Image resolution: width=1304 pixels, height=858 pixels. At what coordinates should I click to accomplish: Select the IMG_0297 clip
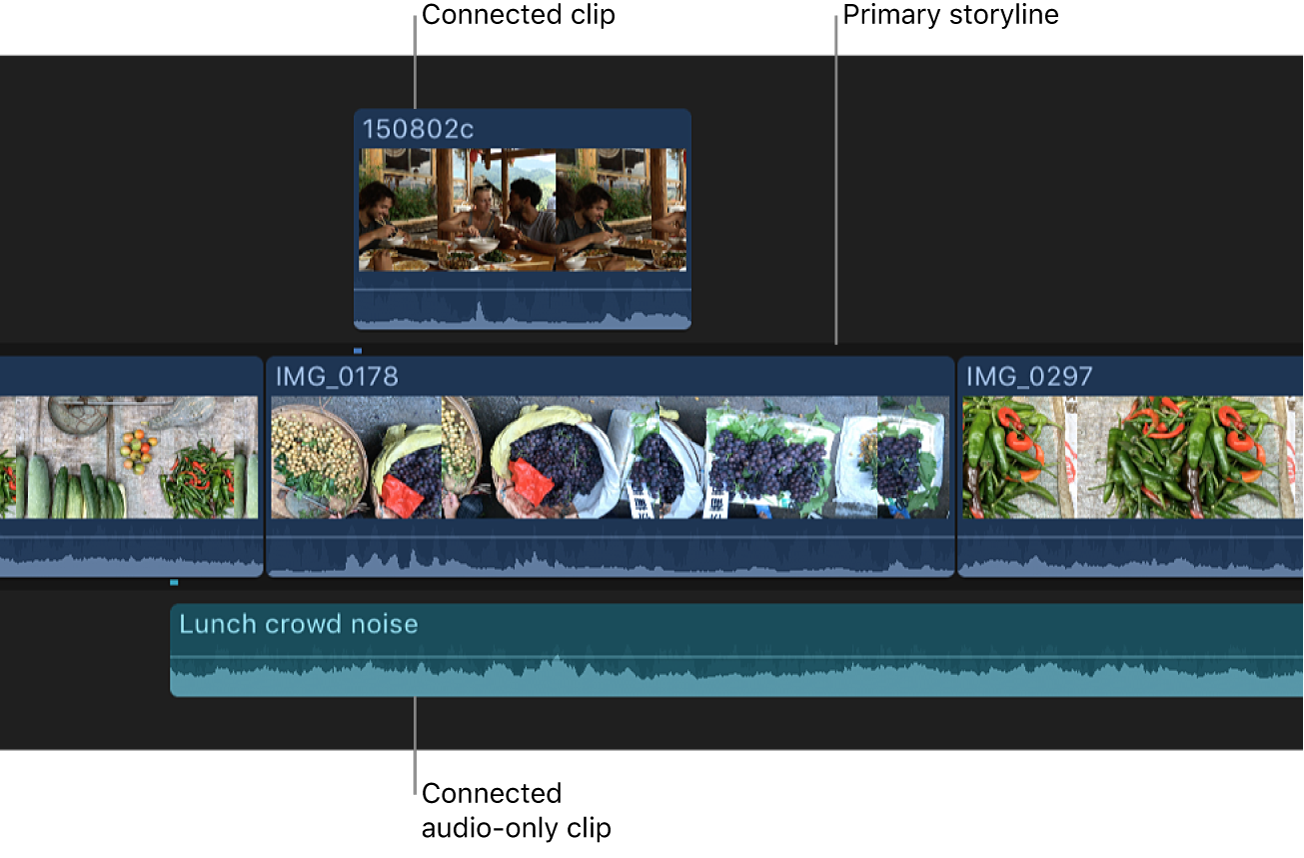[x=1130, y=465]
